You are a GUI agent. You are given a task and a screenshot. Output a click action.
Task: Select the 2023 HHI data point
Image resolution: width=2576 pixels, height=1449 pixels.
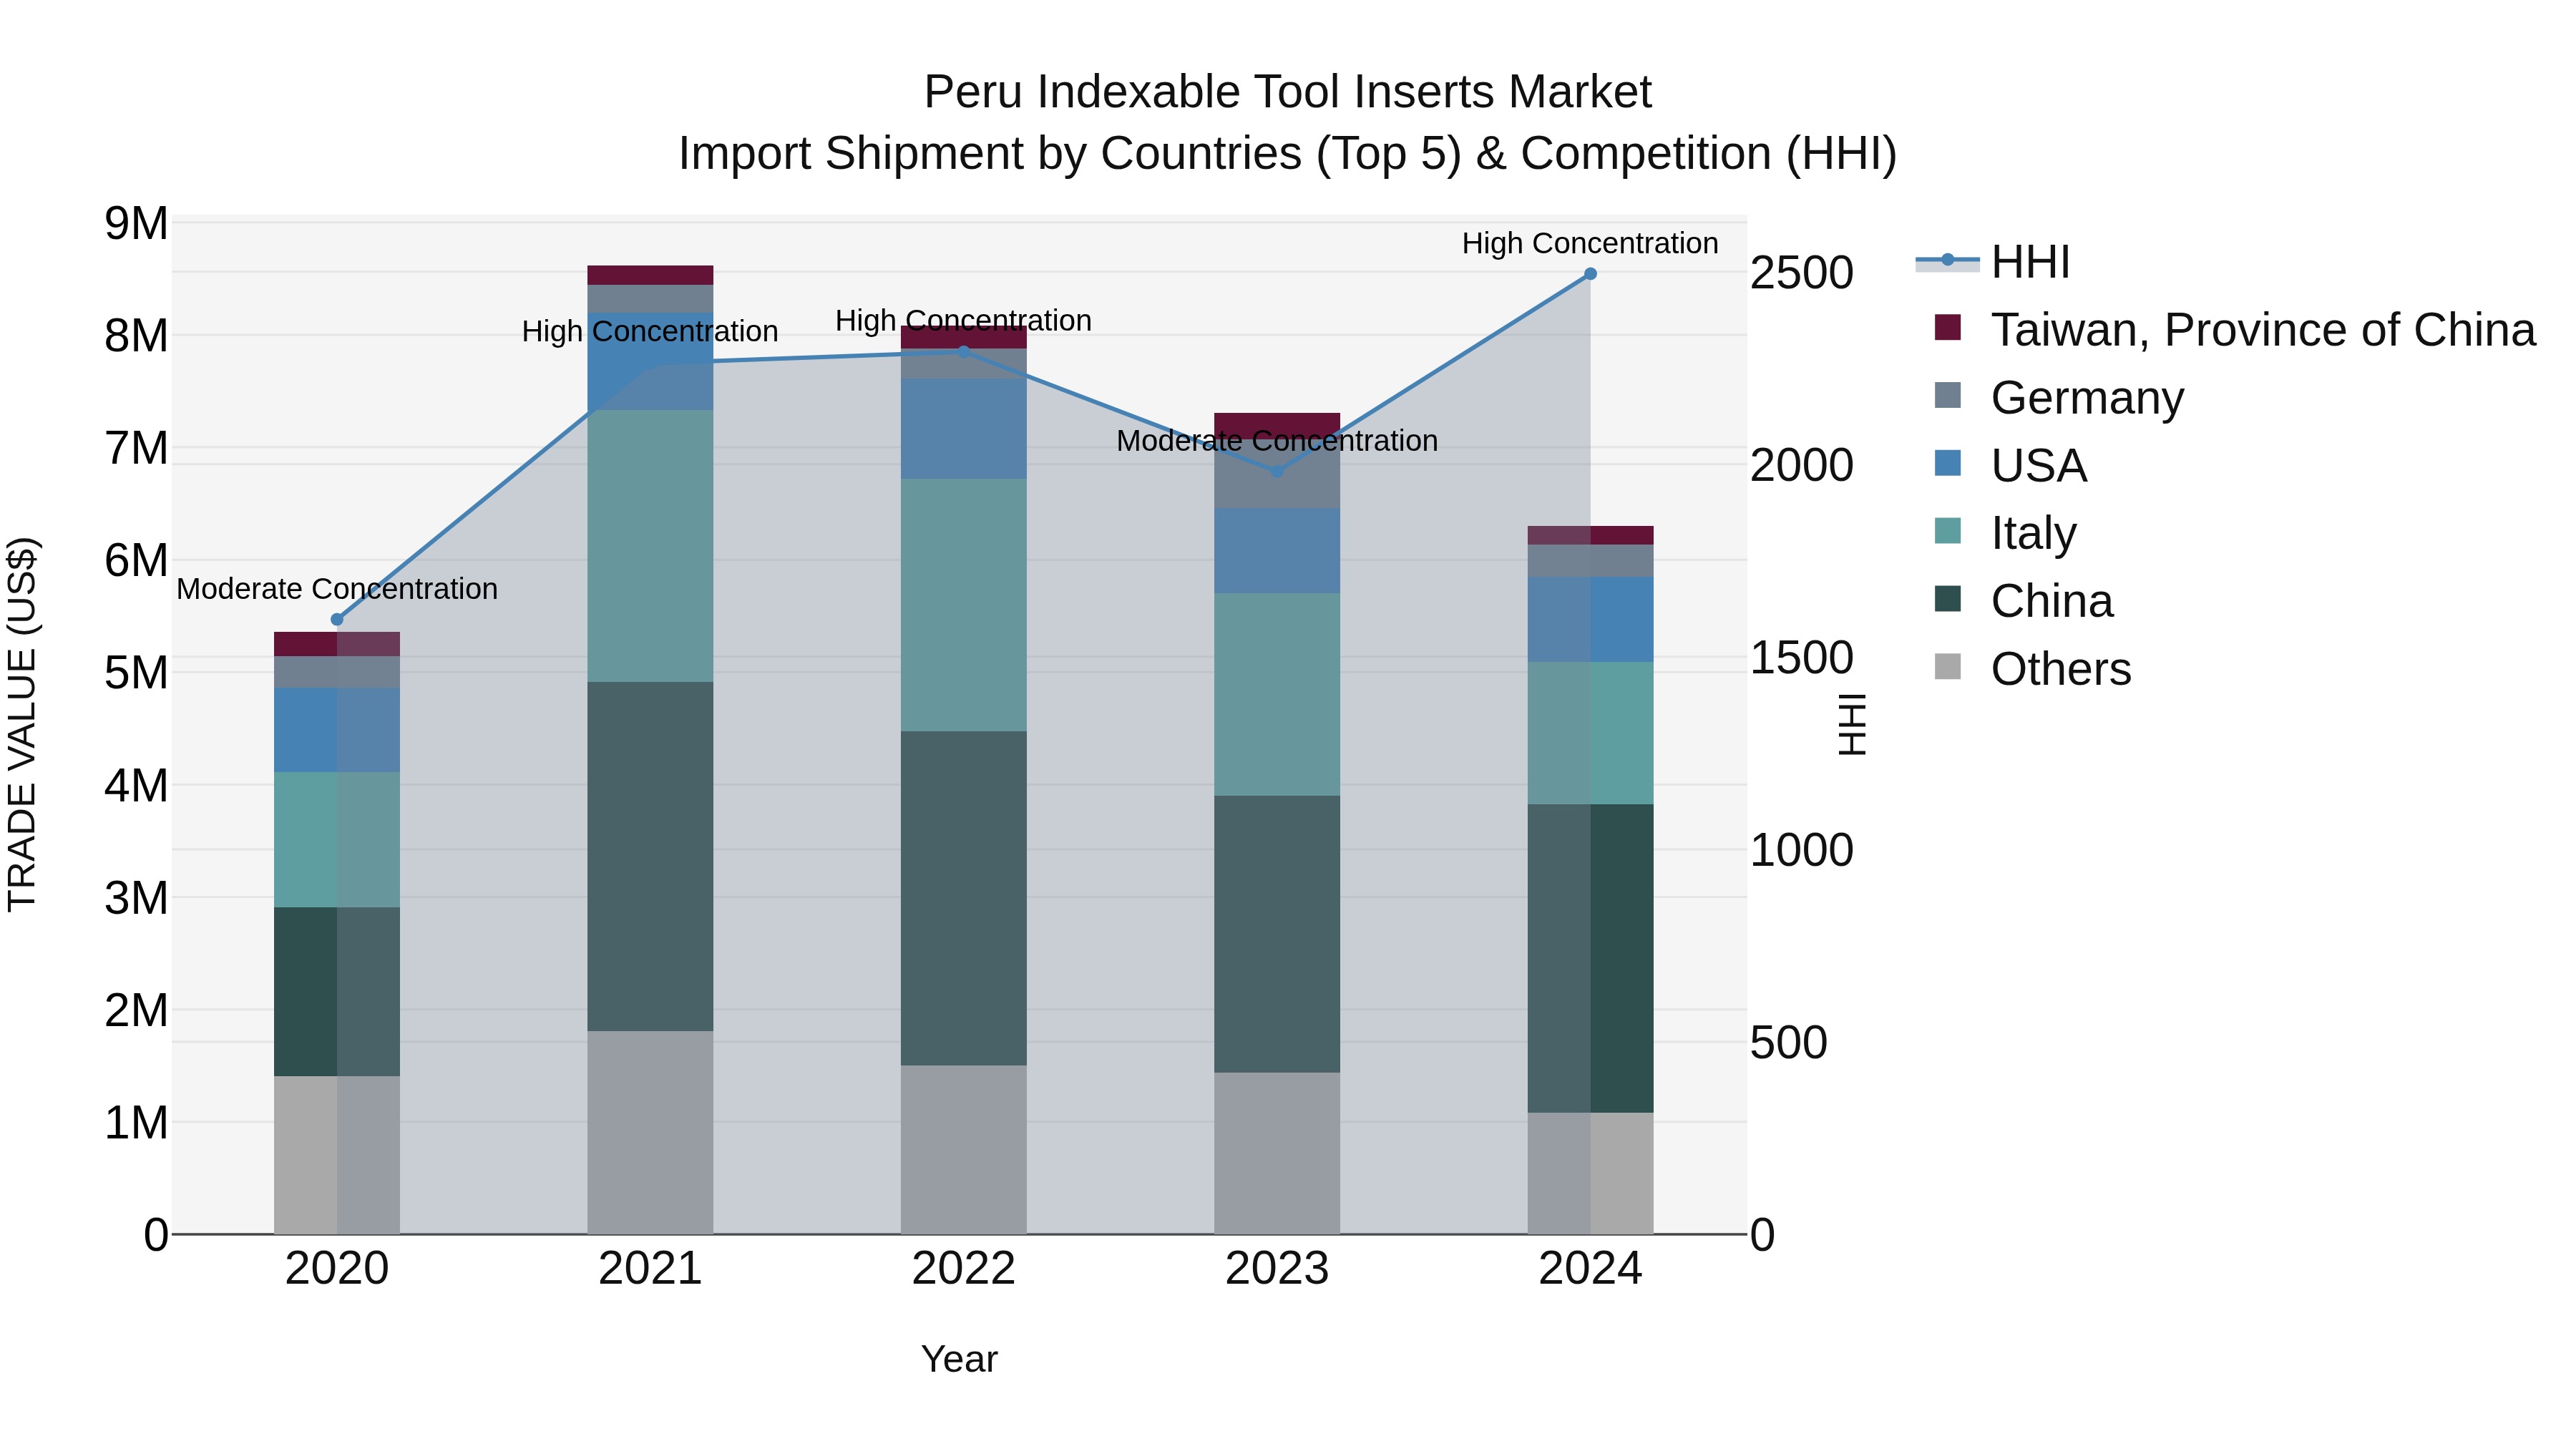(1277, 471)
